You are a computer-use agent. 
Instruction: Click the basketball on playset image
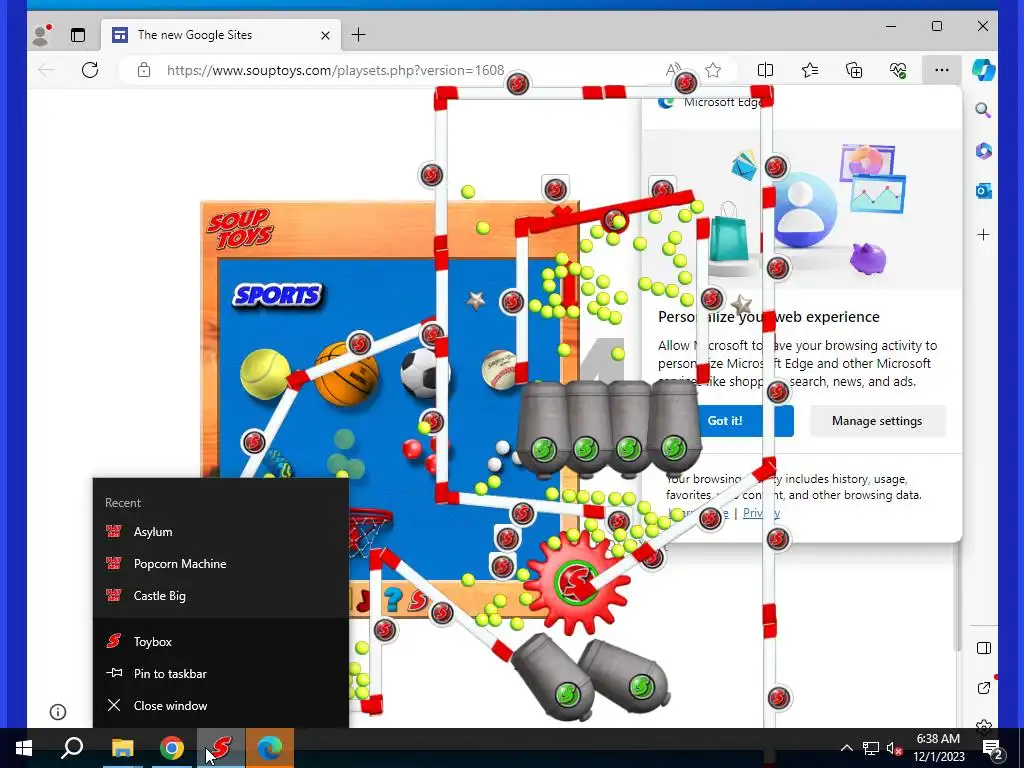(346, 373)
